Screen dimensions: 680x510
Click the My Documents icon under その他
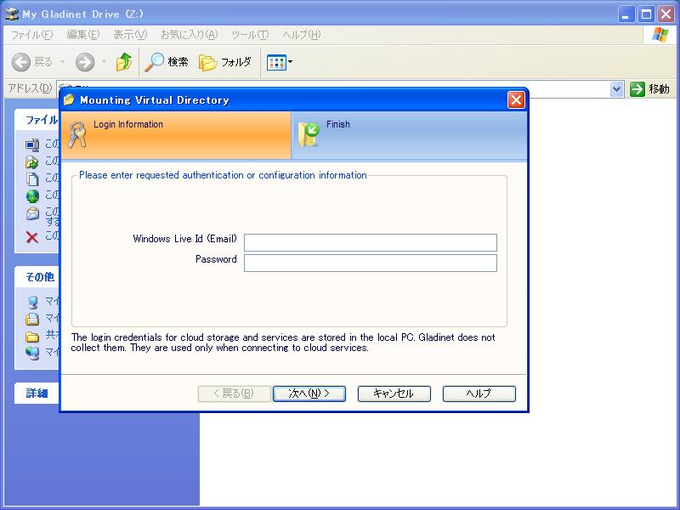(32, 319)
